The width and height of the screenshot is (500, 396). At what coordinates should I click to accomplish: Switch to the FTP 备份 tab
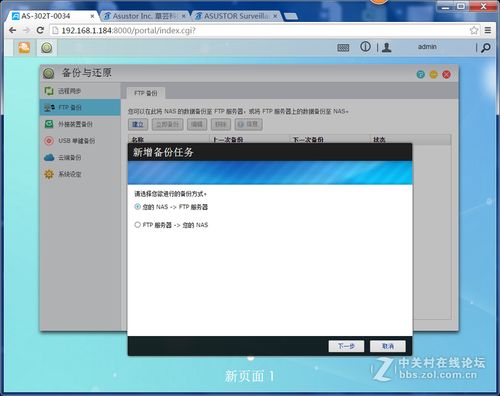(146, 93)
